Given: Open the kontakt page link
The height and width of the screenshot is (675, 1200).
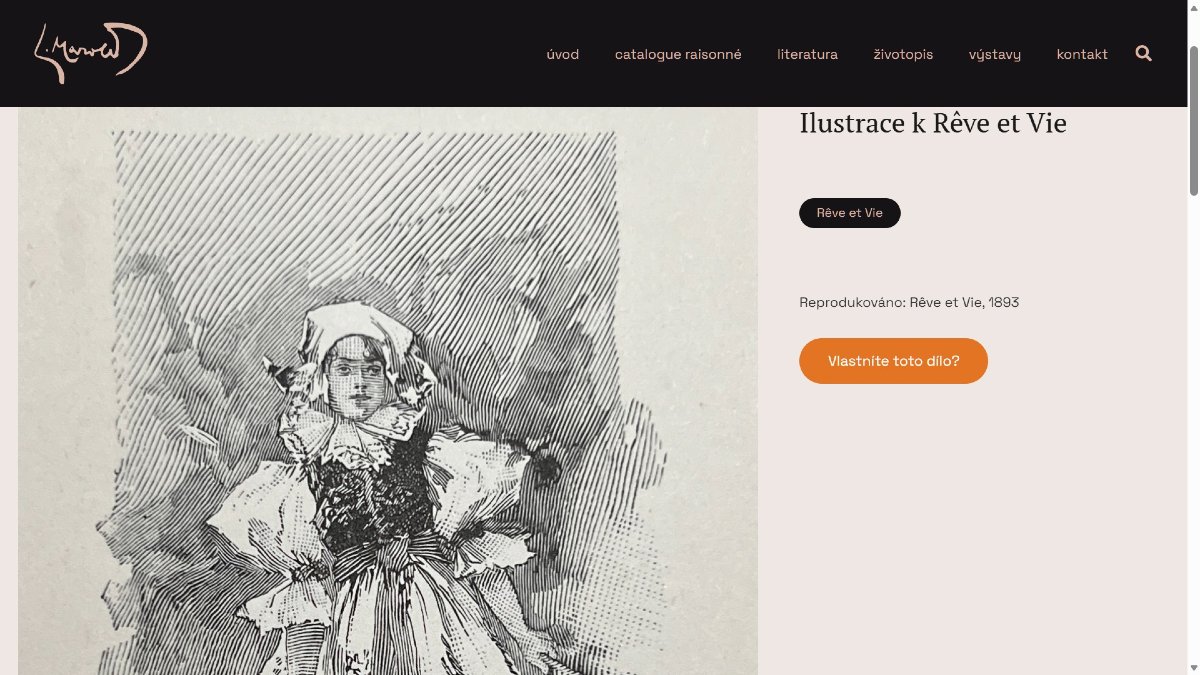Looking at the screenshot, I should 1082,54.
